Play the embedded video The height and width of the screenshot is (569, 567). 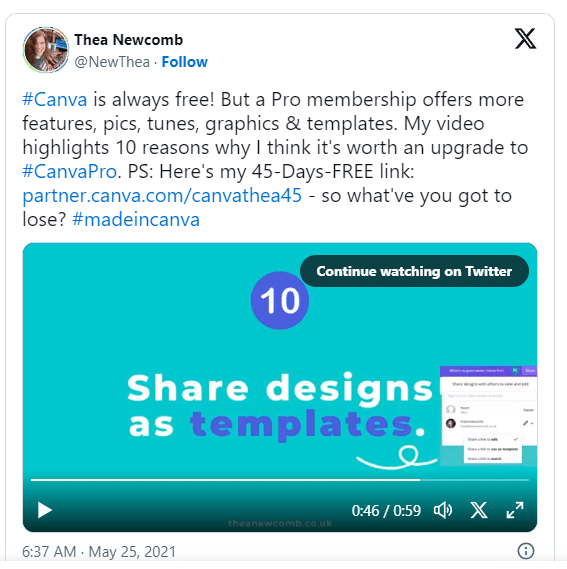(45, 510)
